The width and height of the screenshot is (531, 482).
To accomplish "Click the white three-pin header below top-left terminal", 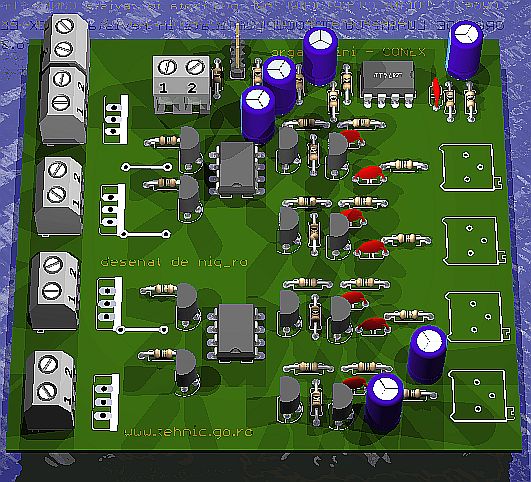I will 115,119.
